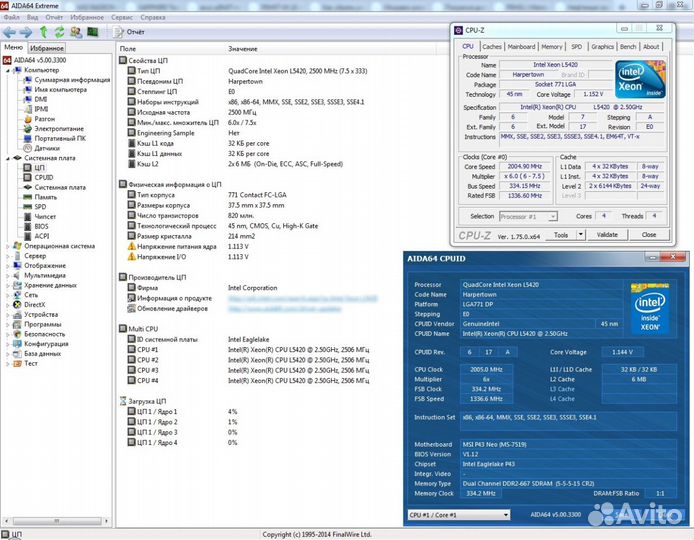Open the Информация о продукте link
Image resolution: width=694 pixels, height=540 pixels.
click(303, 298)
